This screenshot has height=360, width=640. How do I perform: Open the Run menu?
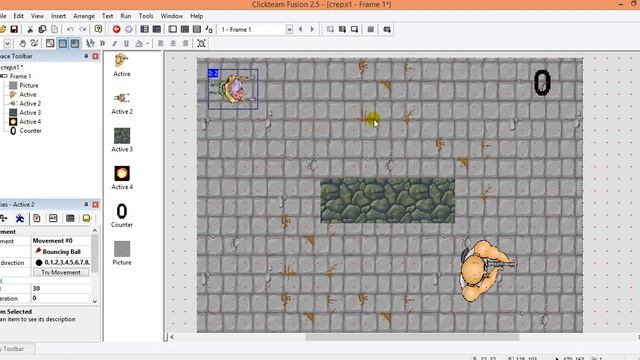click(x=126, y=16)
